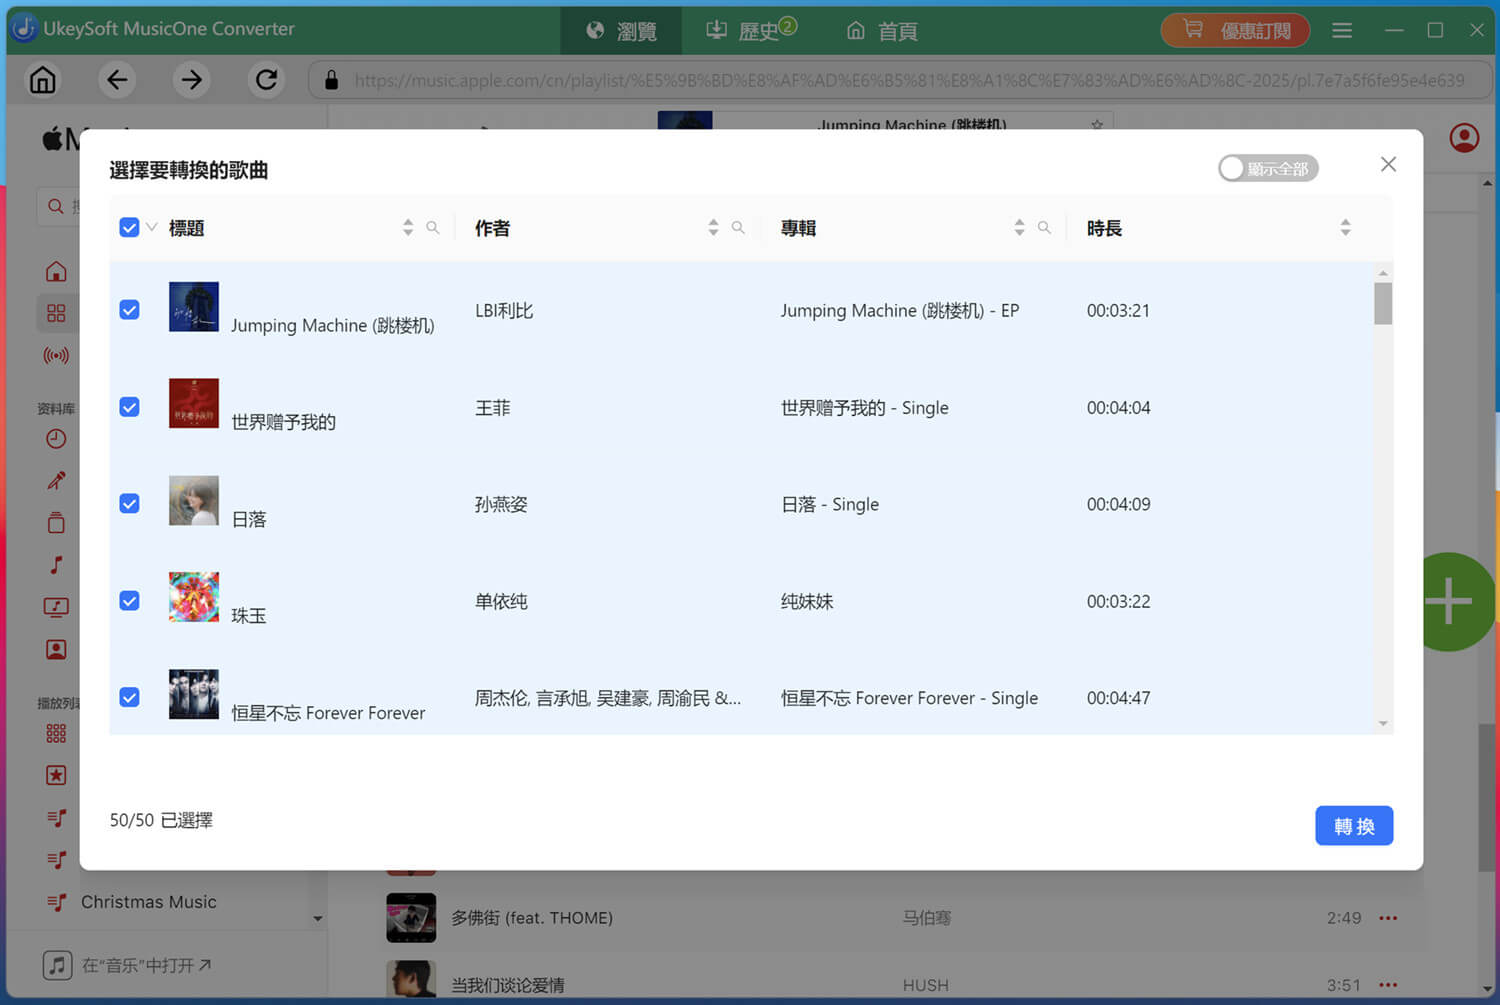Expand the selection dropdown arrow beside 標題
Screen dimensions: 1500x1005
point(152,228)
